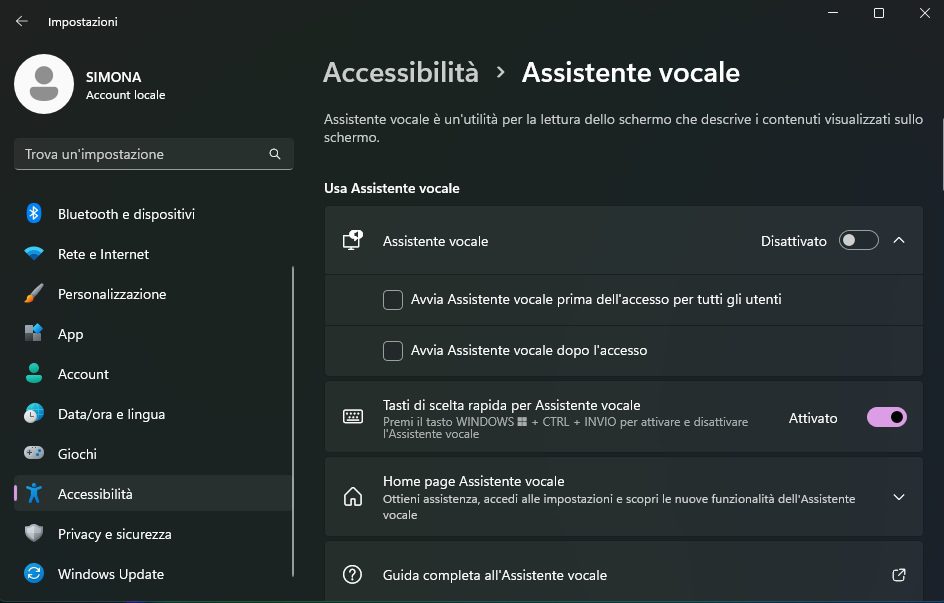Click the Home page house icon
The width and height of the screenshot is (944, 603).
[353, 496]
